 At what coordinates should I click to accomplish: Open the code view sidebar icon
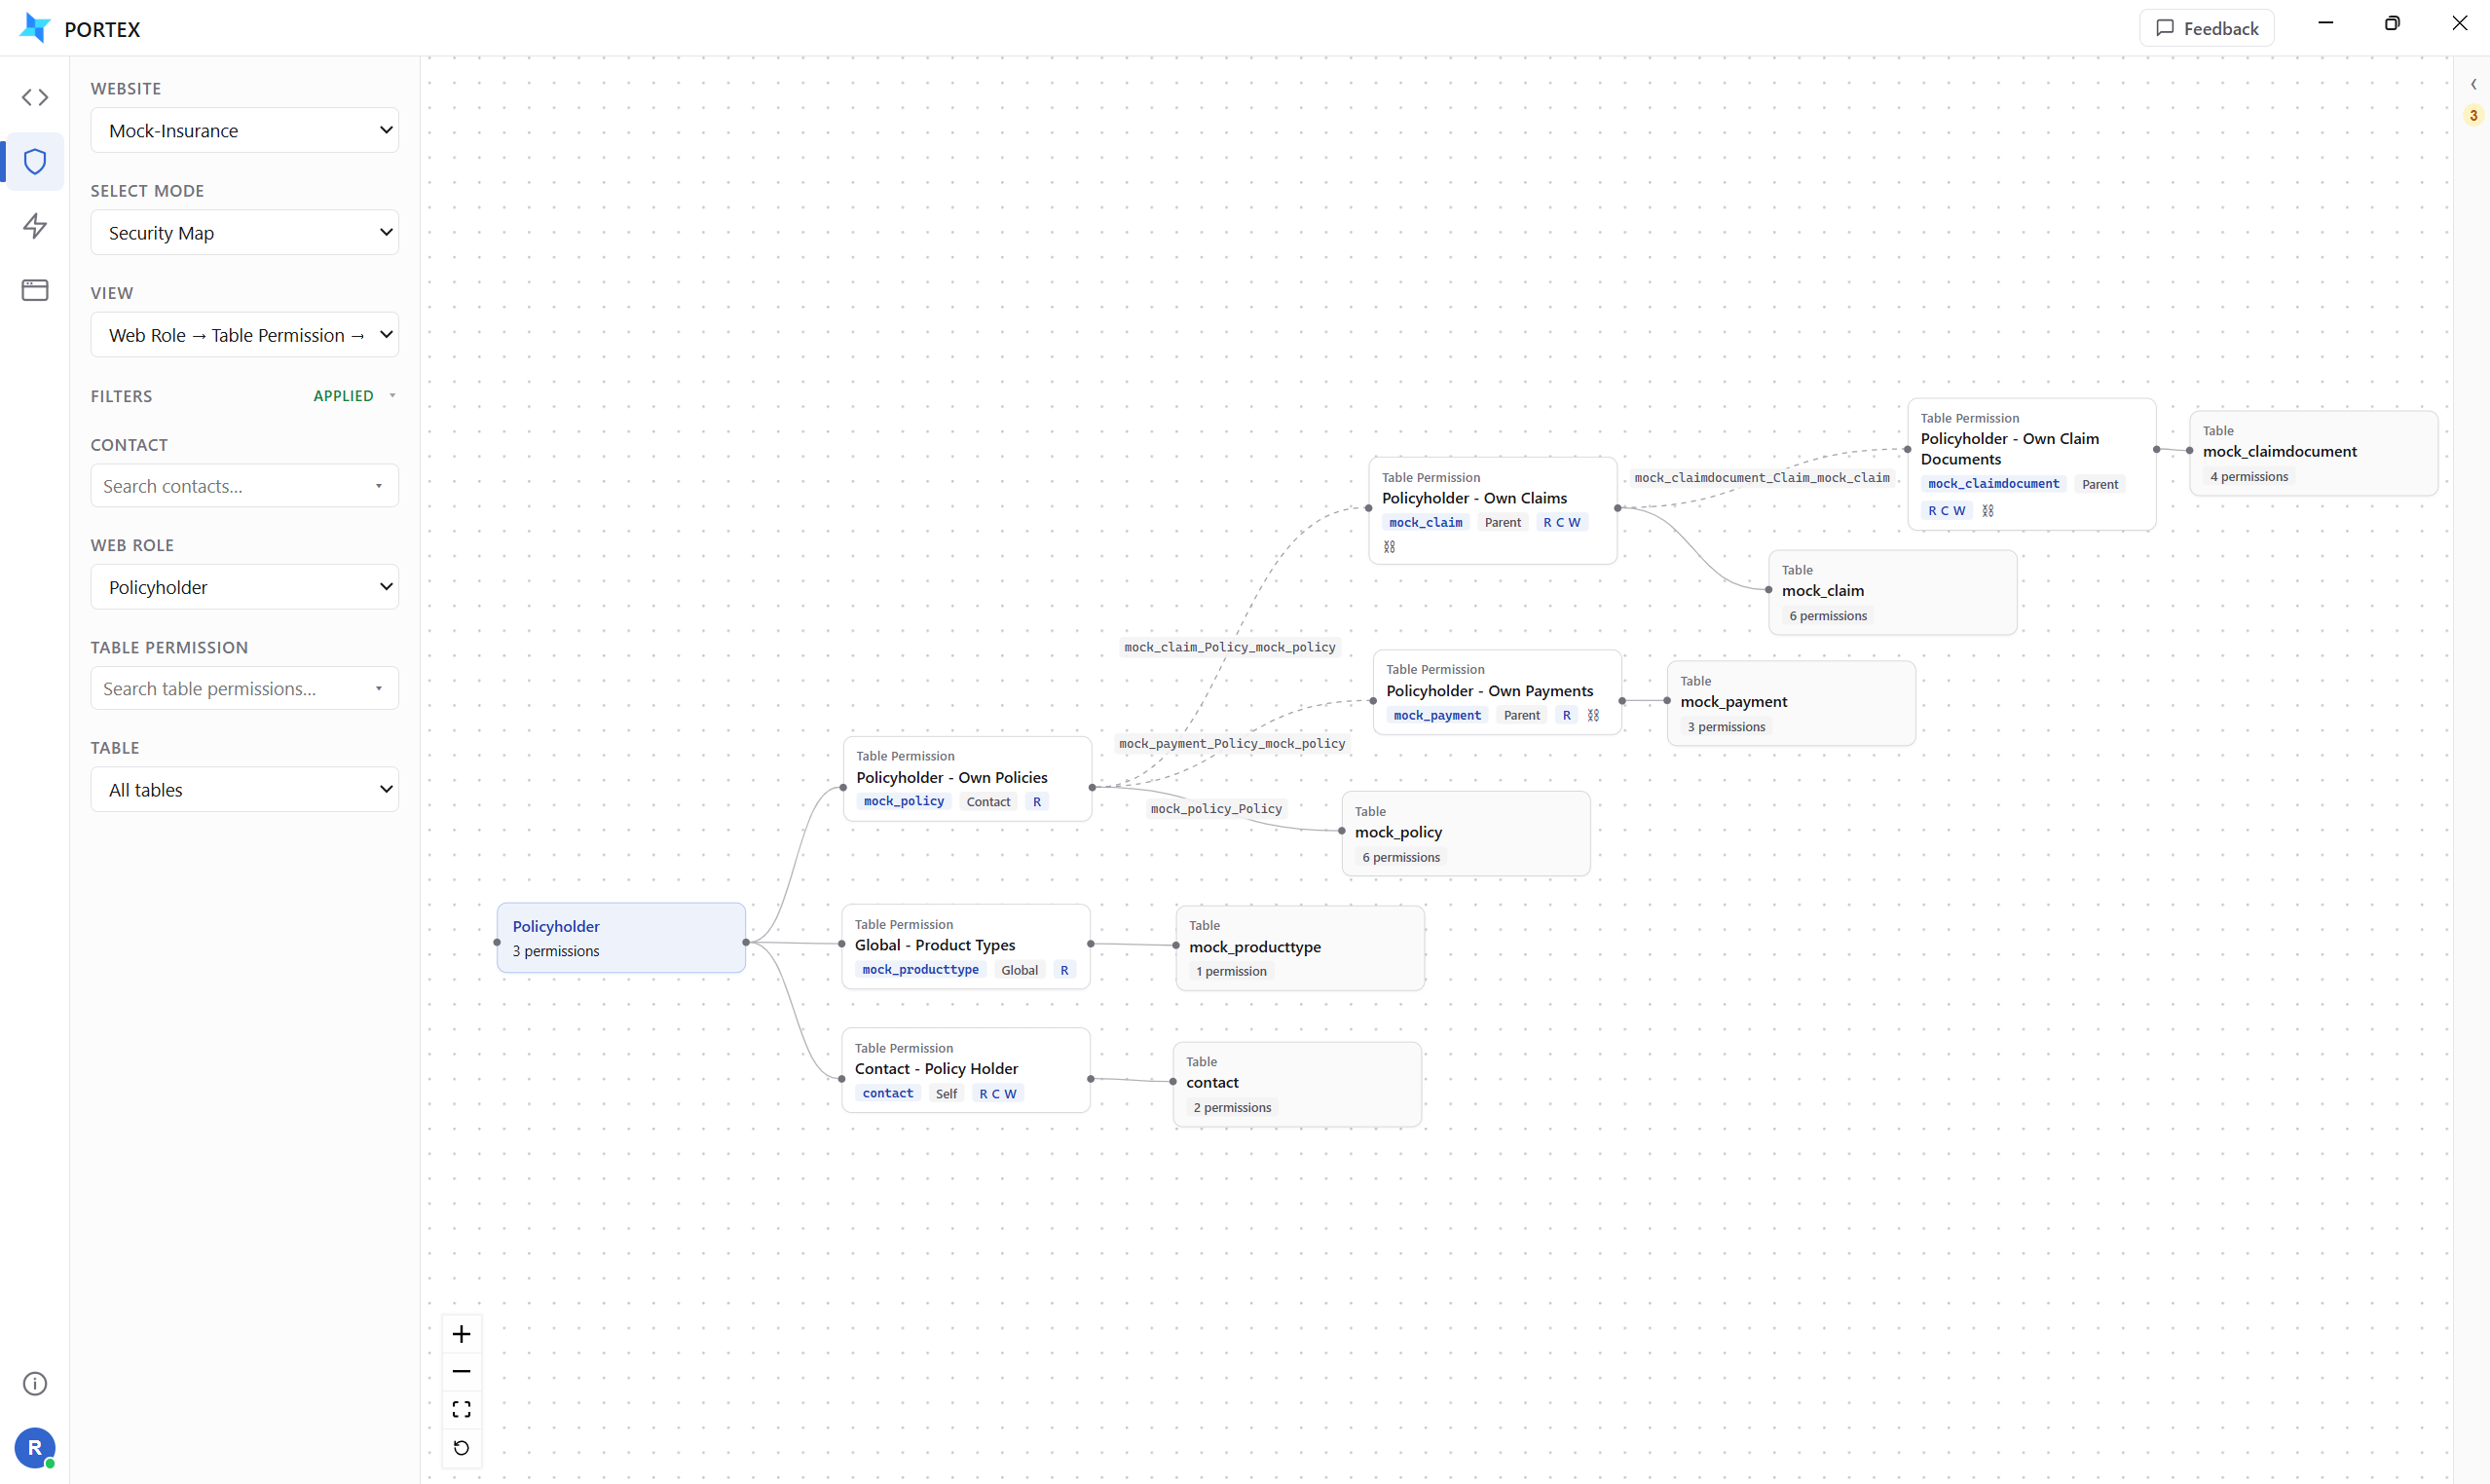(x=35, y=97)
